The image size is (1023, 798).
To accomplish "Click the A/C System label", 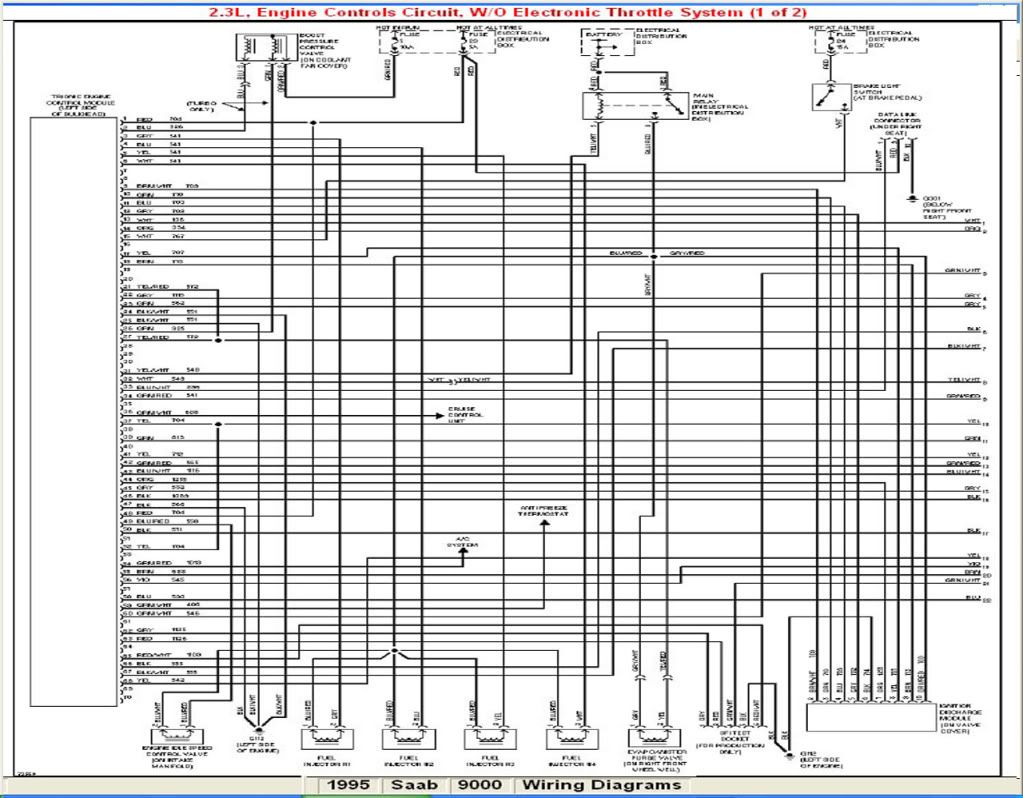I will 463,542.
